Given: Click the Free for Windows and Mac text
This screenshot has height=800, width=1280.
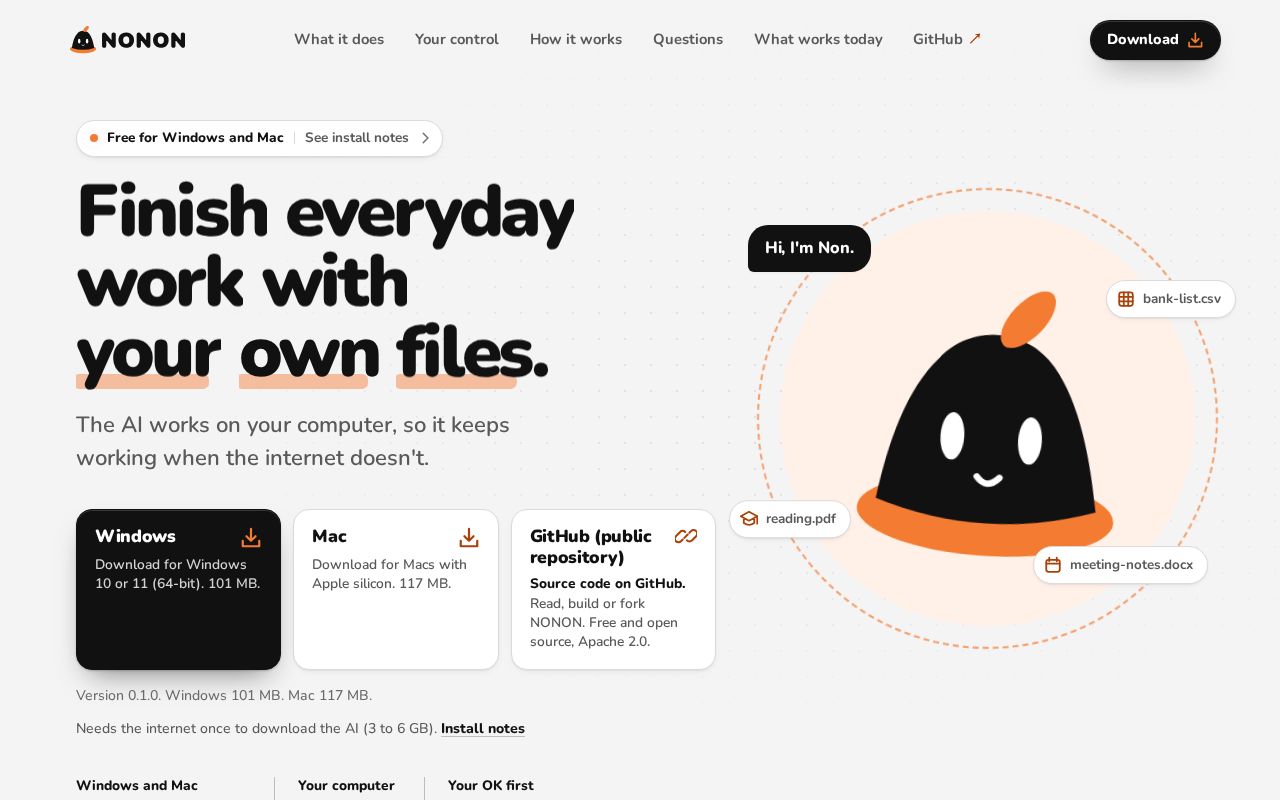Looking at the screenshot, I should tap(195, 138).
